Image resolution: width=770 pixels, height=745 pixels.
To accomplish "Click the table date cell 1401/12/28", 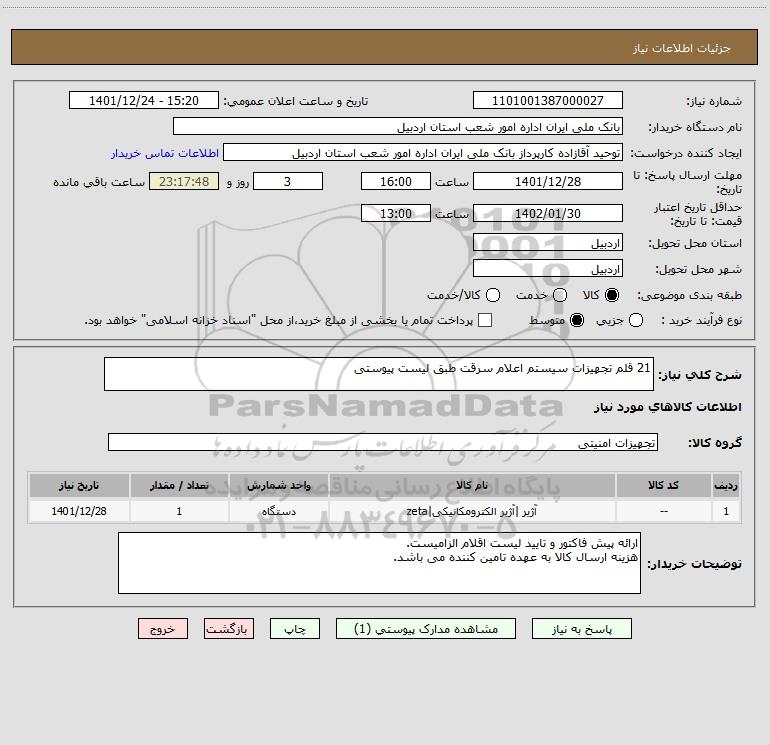I will click(x=79, y=512).
